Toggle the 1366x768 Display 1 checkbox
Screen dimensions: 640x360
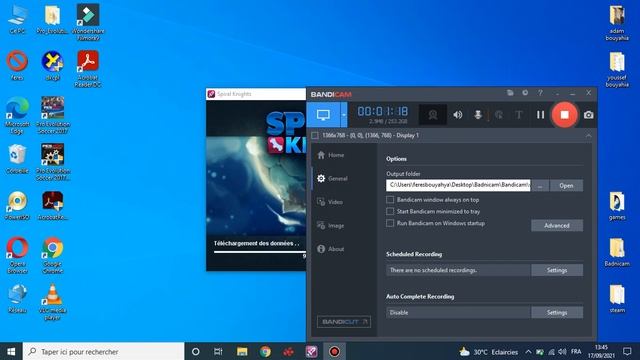click(x=315, y=136)
